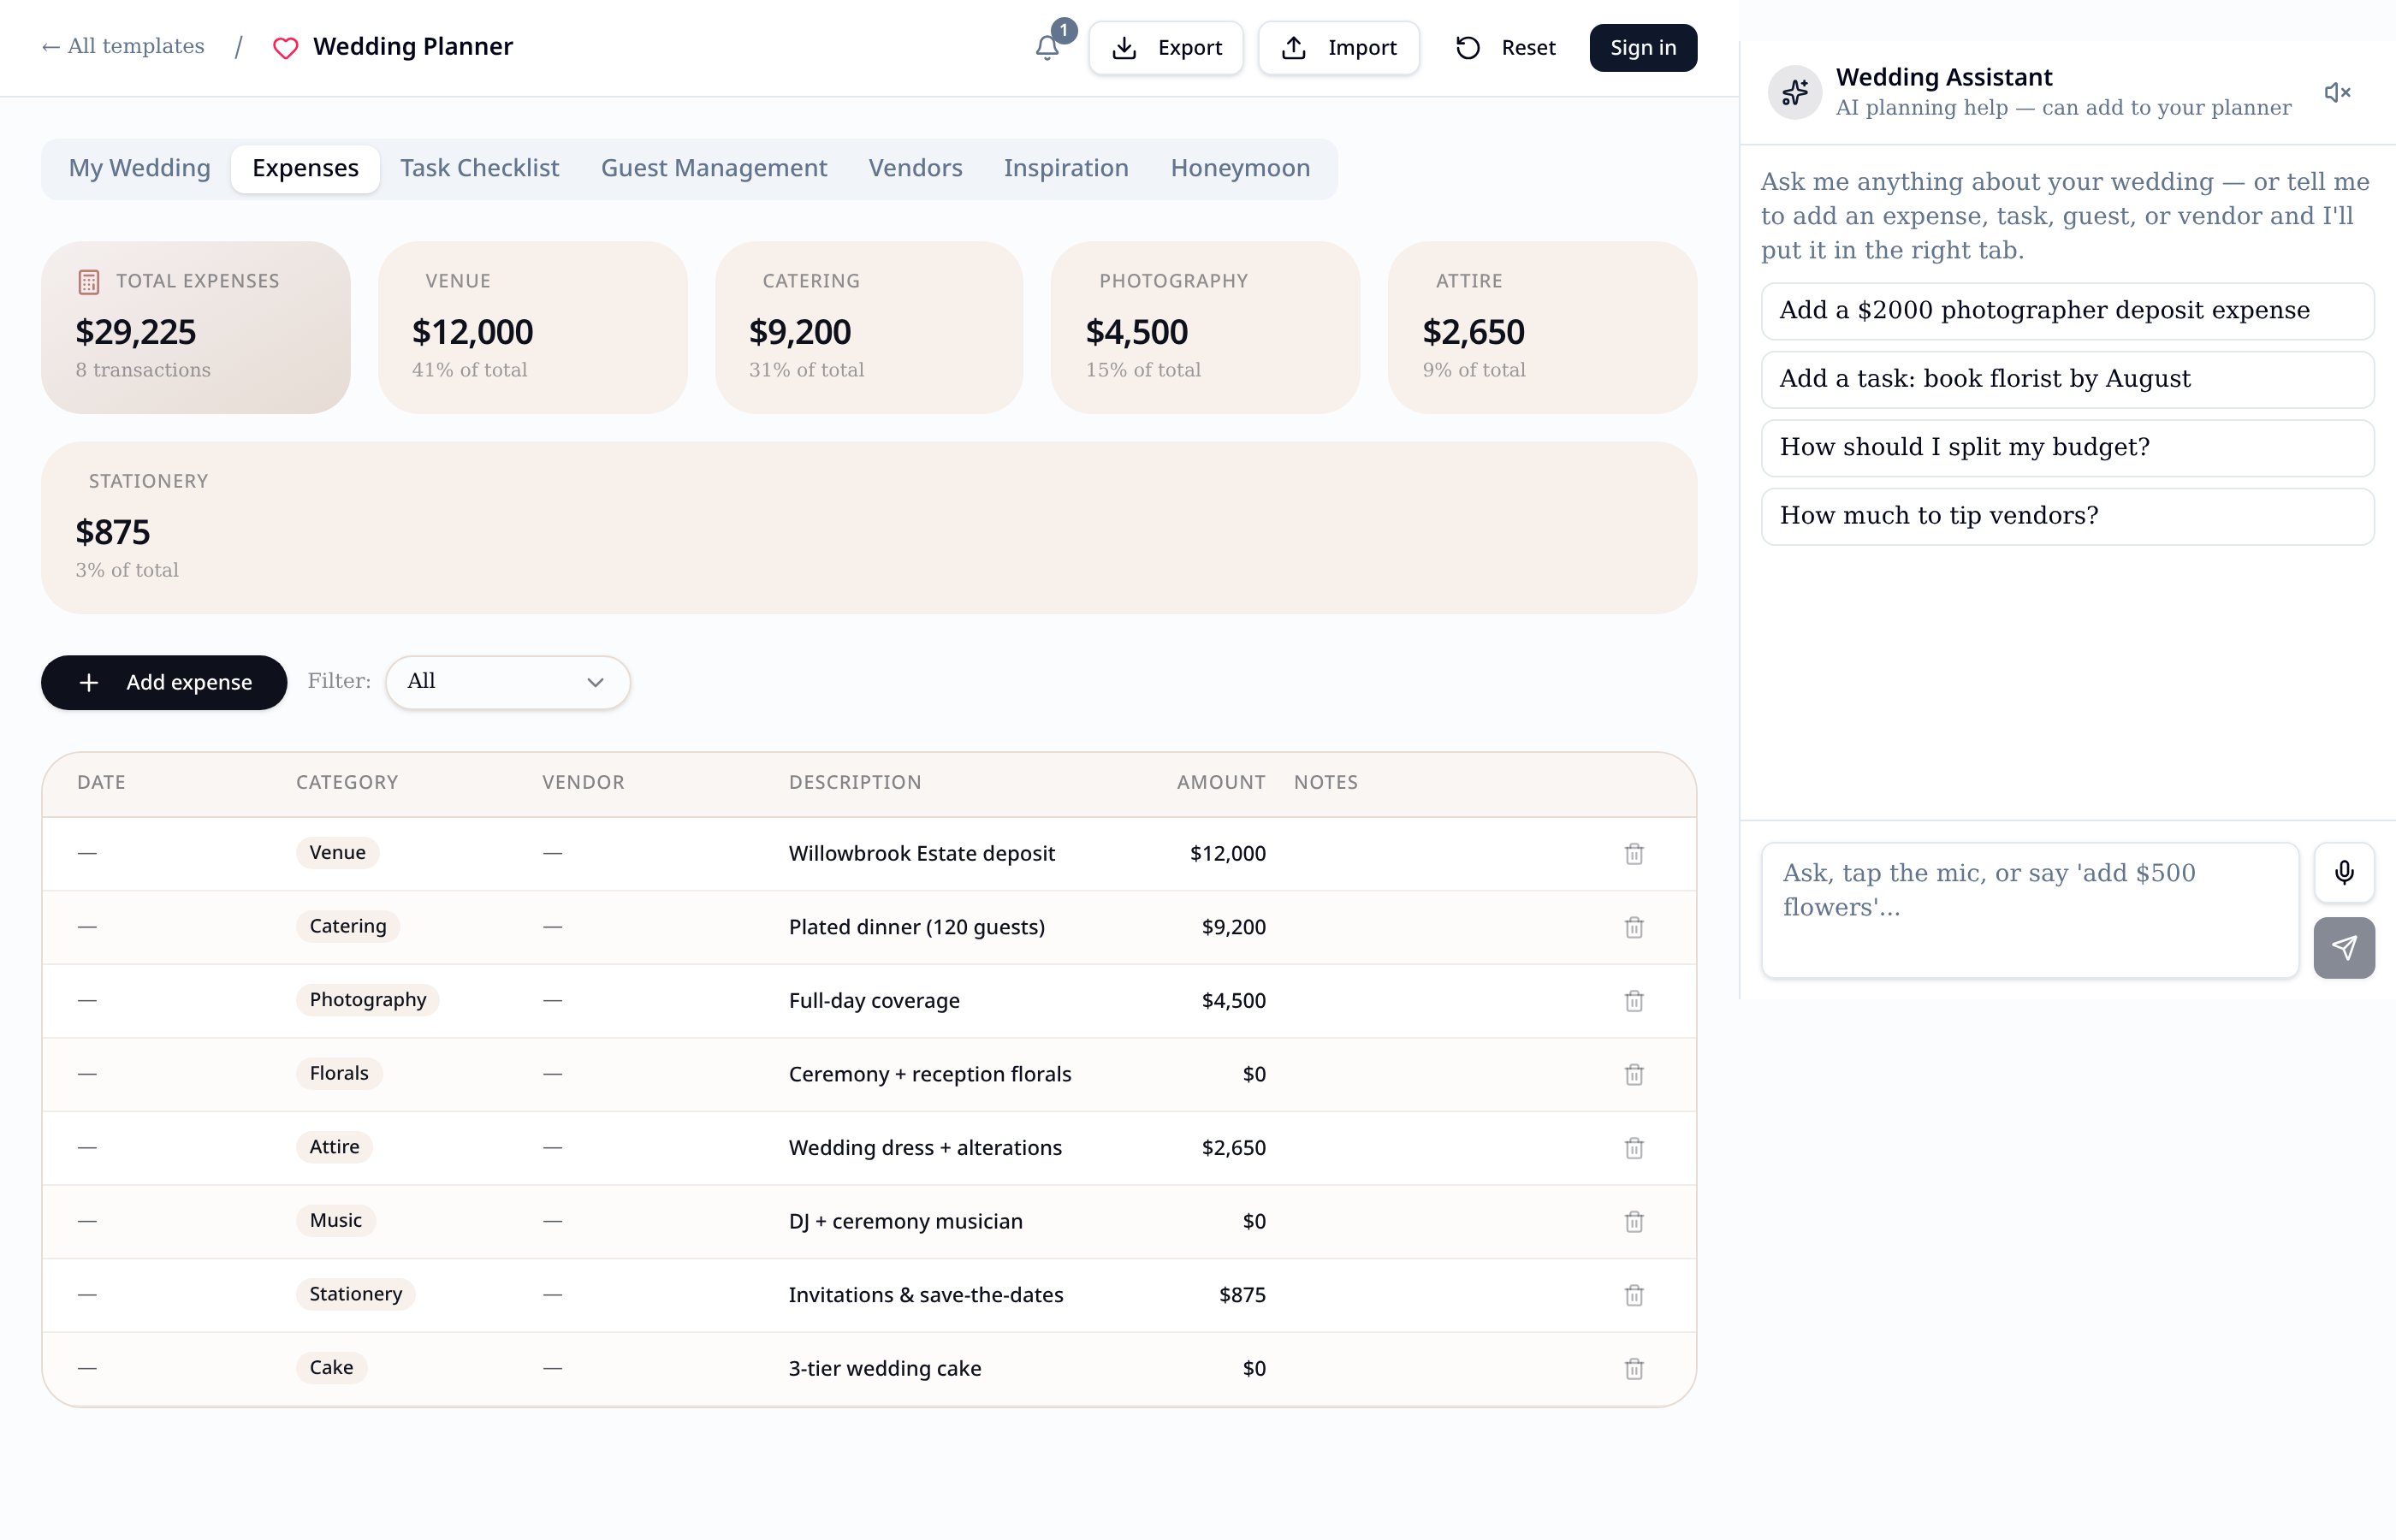Viewport: 2396px width, 1540px height.
Task: Open the Honeymoon tab
Action: click(x=1240, y=168)
